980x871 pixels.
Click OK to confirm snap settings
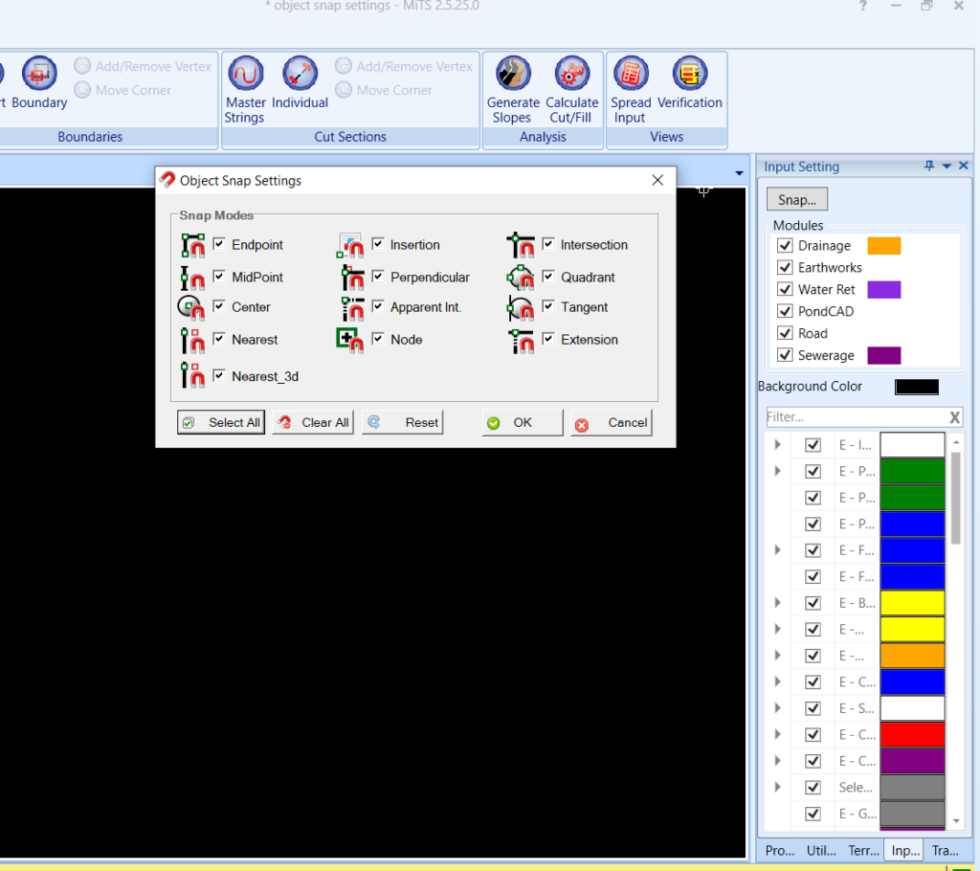coord(521,422)
